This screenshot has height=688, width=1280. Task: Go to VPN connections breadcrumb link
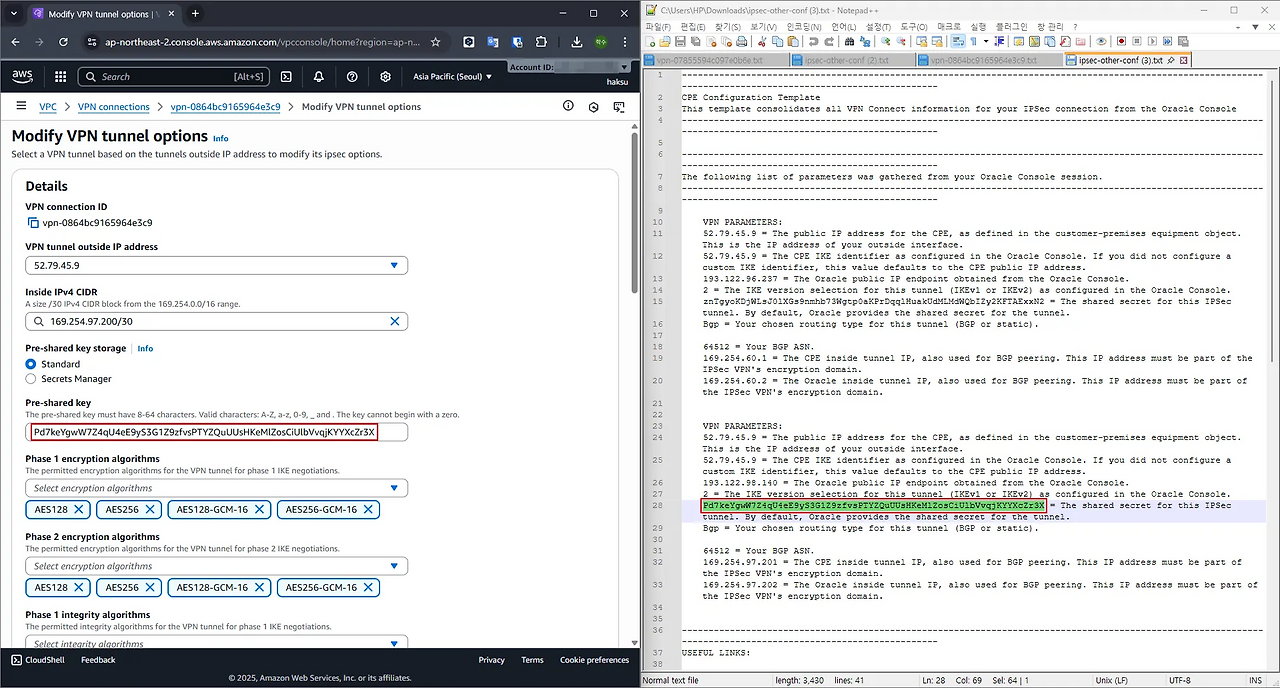pos(113,107)
